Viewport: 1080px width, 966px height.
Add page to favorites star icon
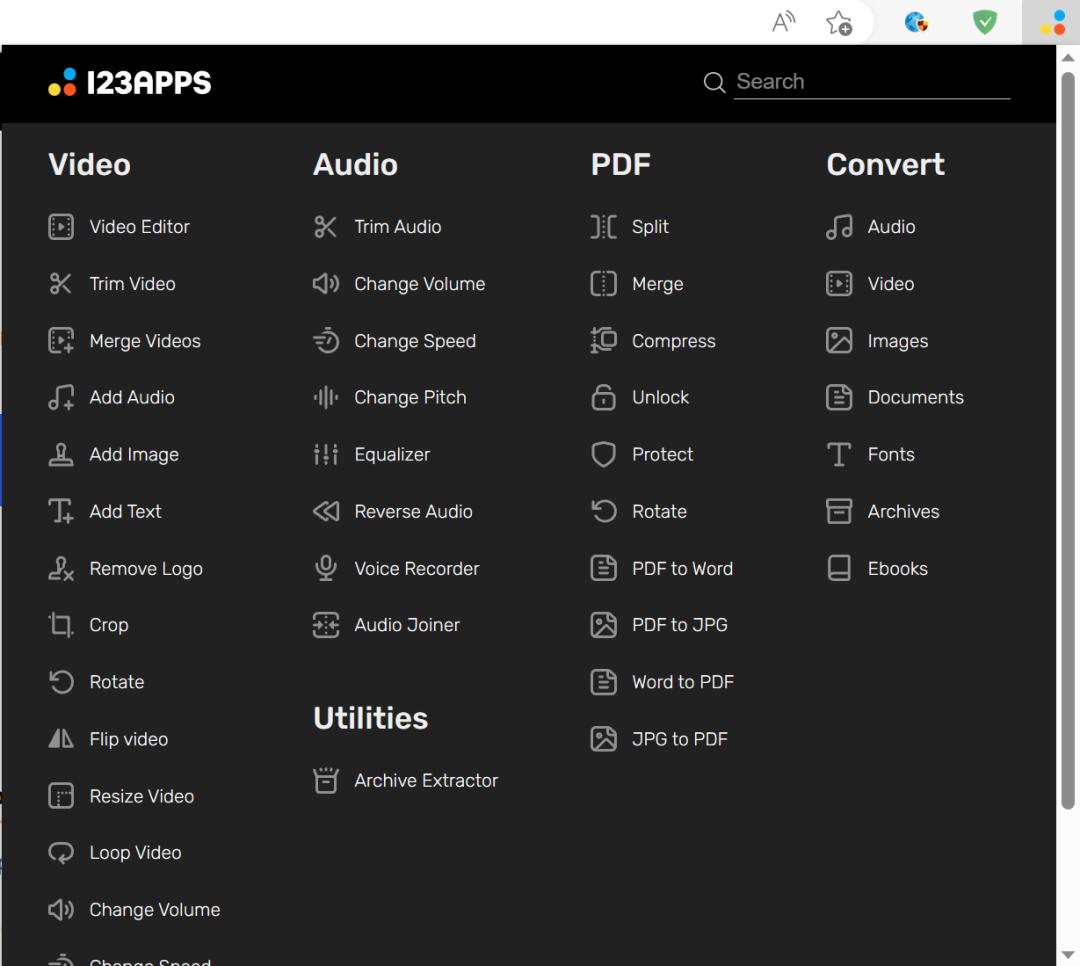[x=839, y=22]
